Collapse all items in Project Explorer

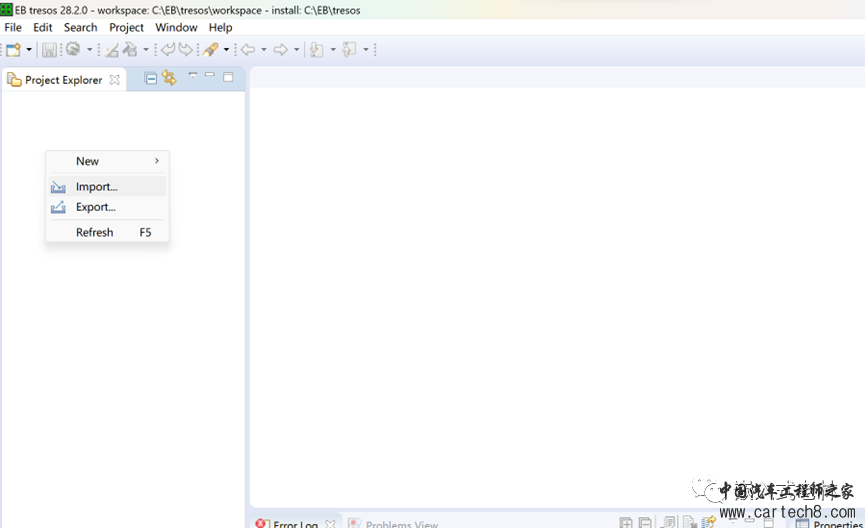pyautogui.click(x=151, y=78)
